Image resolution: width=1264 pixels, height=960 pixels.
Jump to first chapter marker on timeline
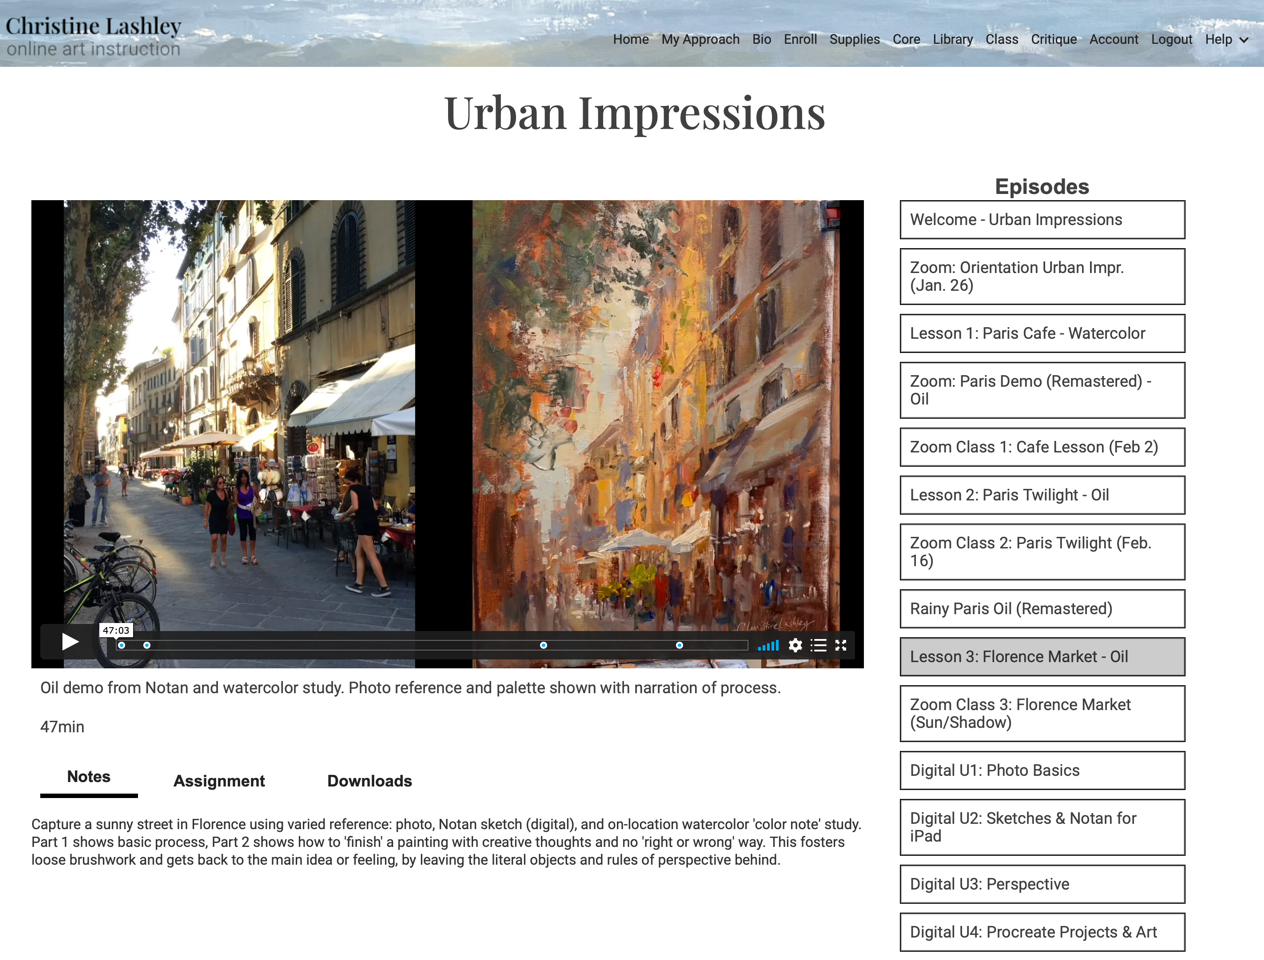click(122, 646)
